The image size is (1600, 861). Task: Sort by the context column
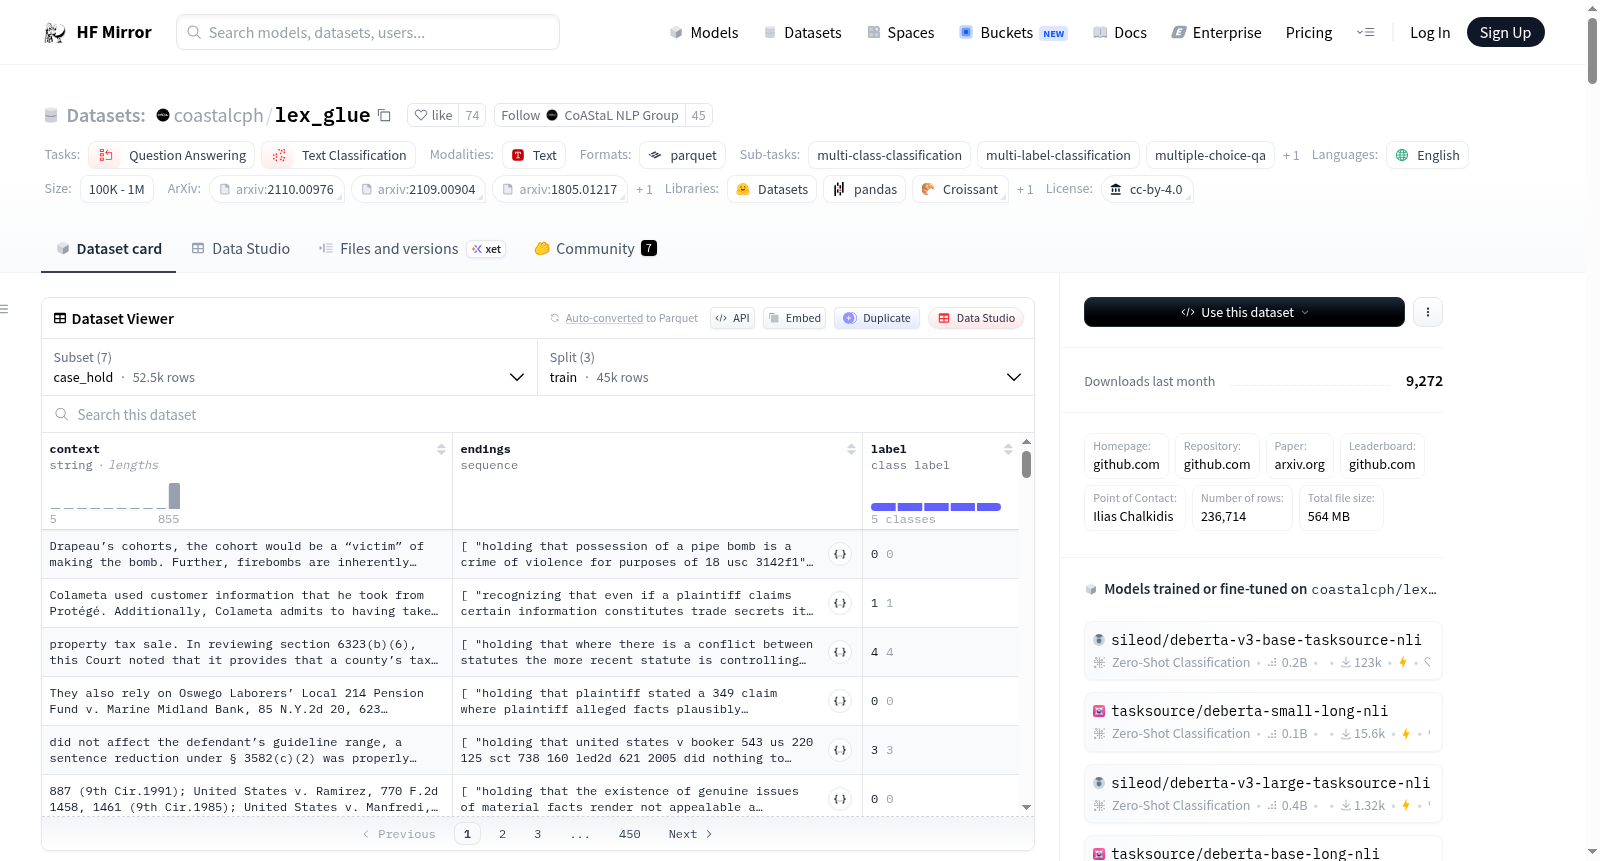click(441, 449)
